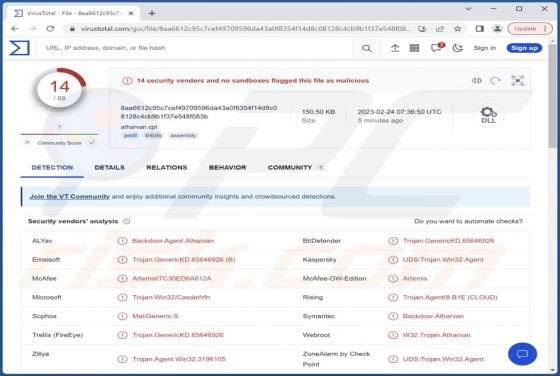Bookmark the page with star icon
This screenshot has width=560, height=376.
(458, 29)
